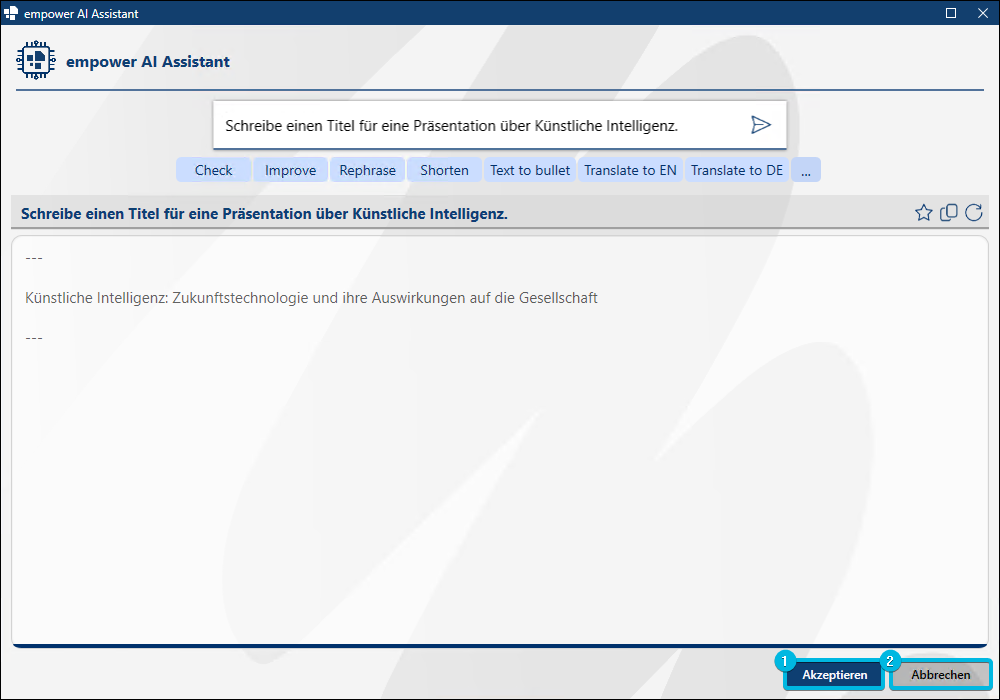Screen dimensions: 1000x700
Task: Apply the Text to bullet action
Action: [x=530, y=170]
